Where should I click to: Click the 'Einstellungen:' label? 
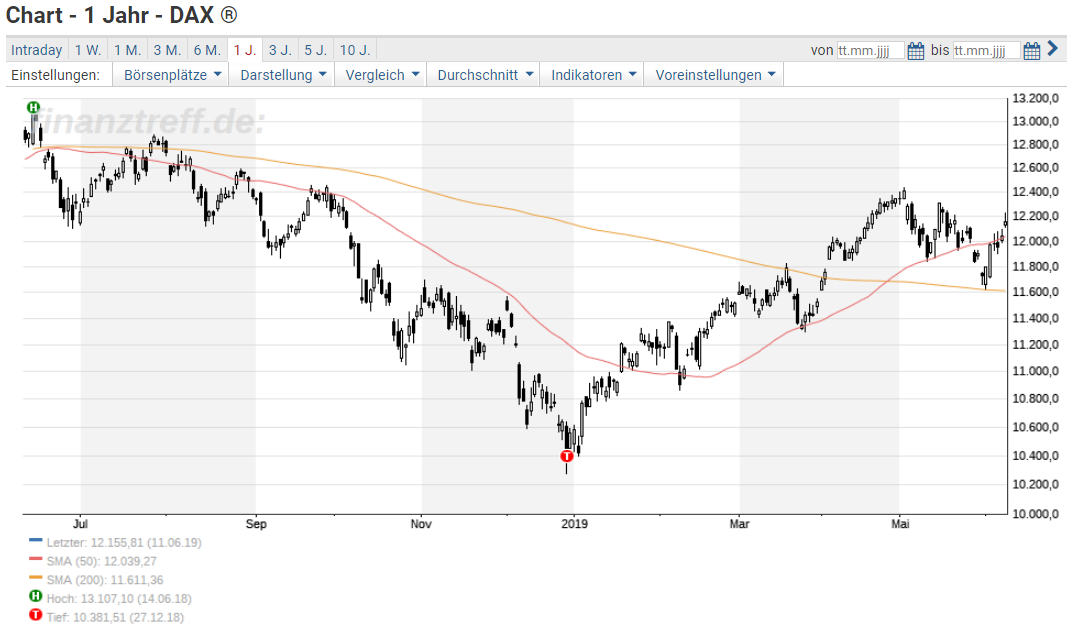55,75
